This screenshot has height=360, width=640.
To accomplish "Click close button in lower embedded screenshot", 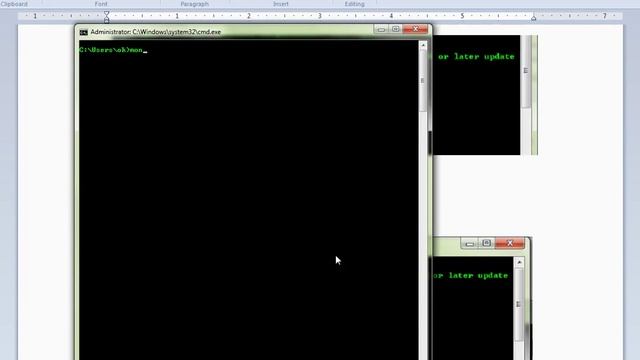I will tap(509, 243).
